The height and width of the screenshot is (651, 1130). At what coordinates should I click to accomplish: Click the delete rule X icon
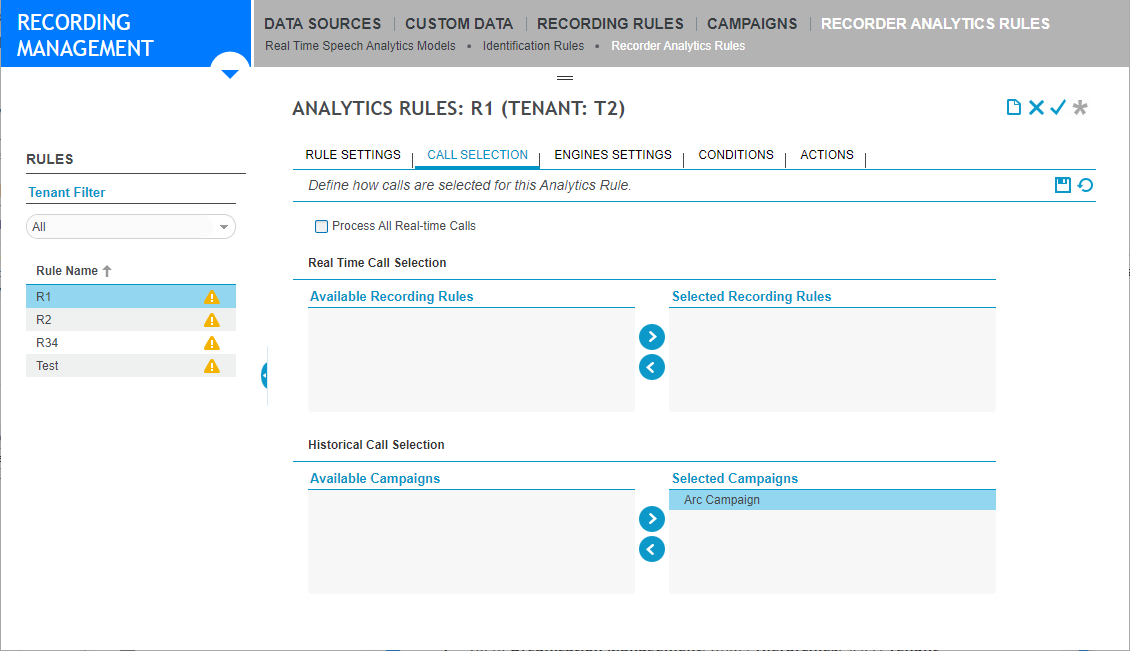click(x=1036, y=107)
